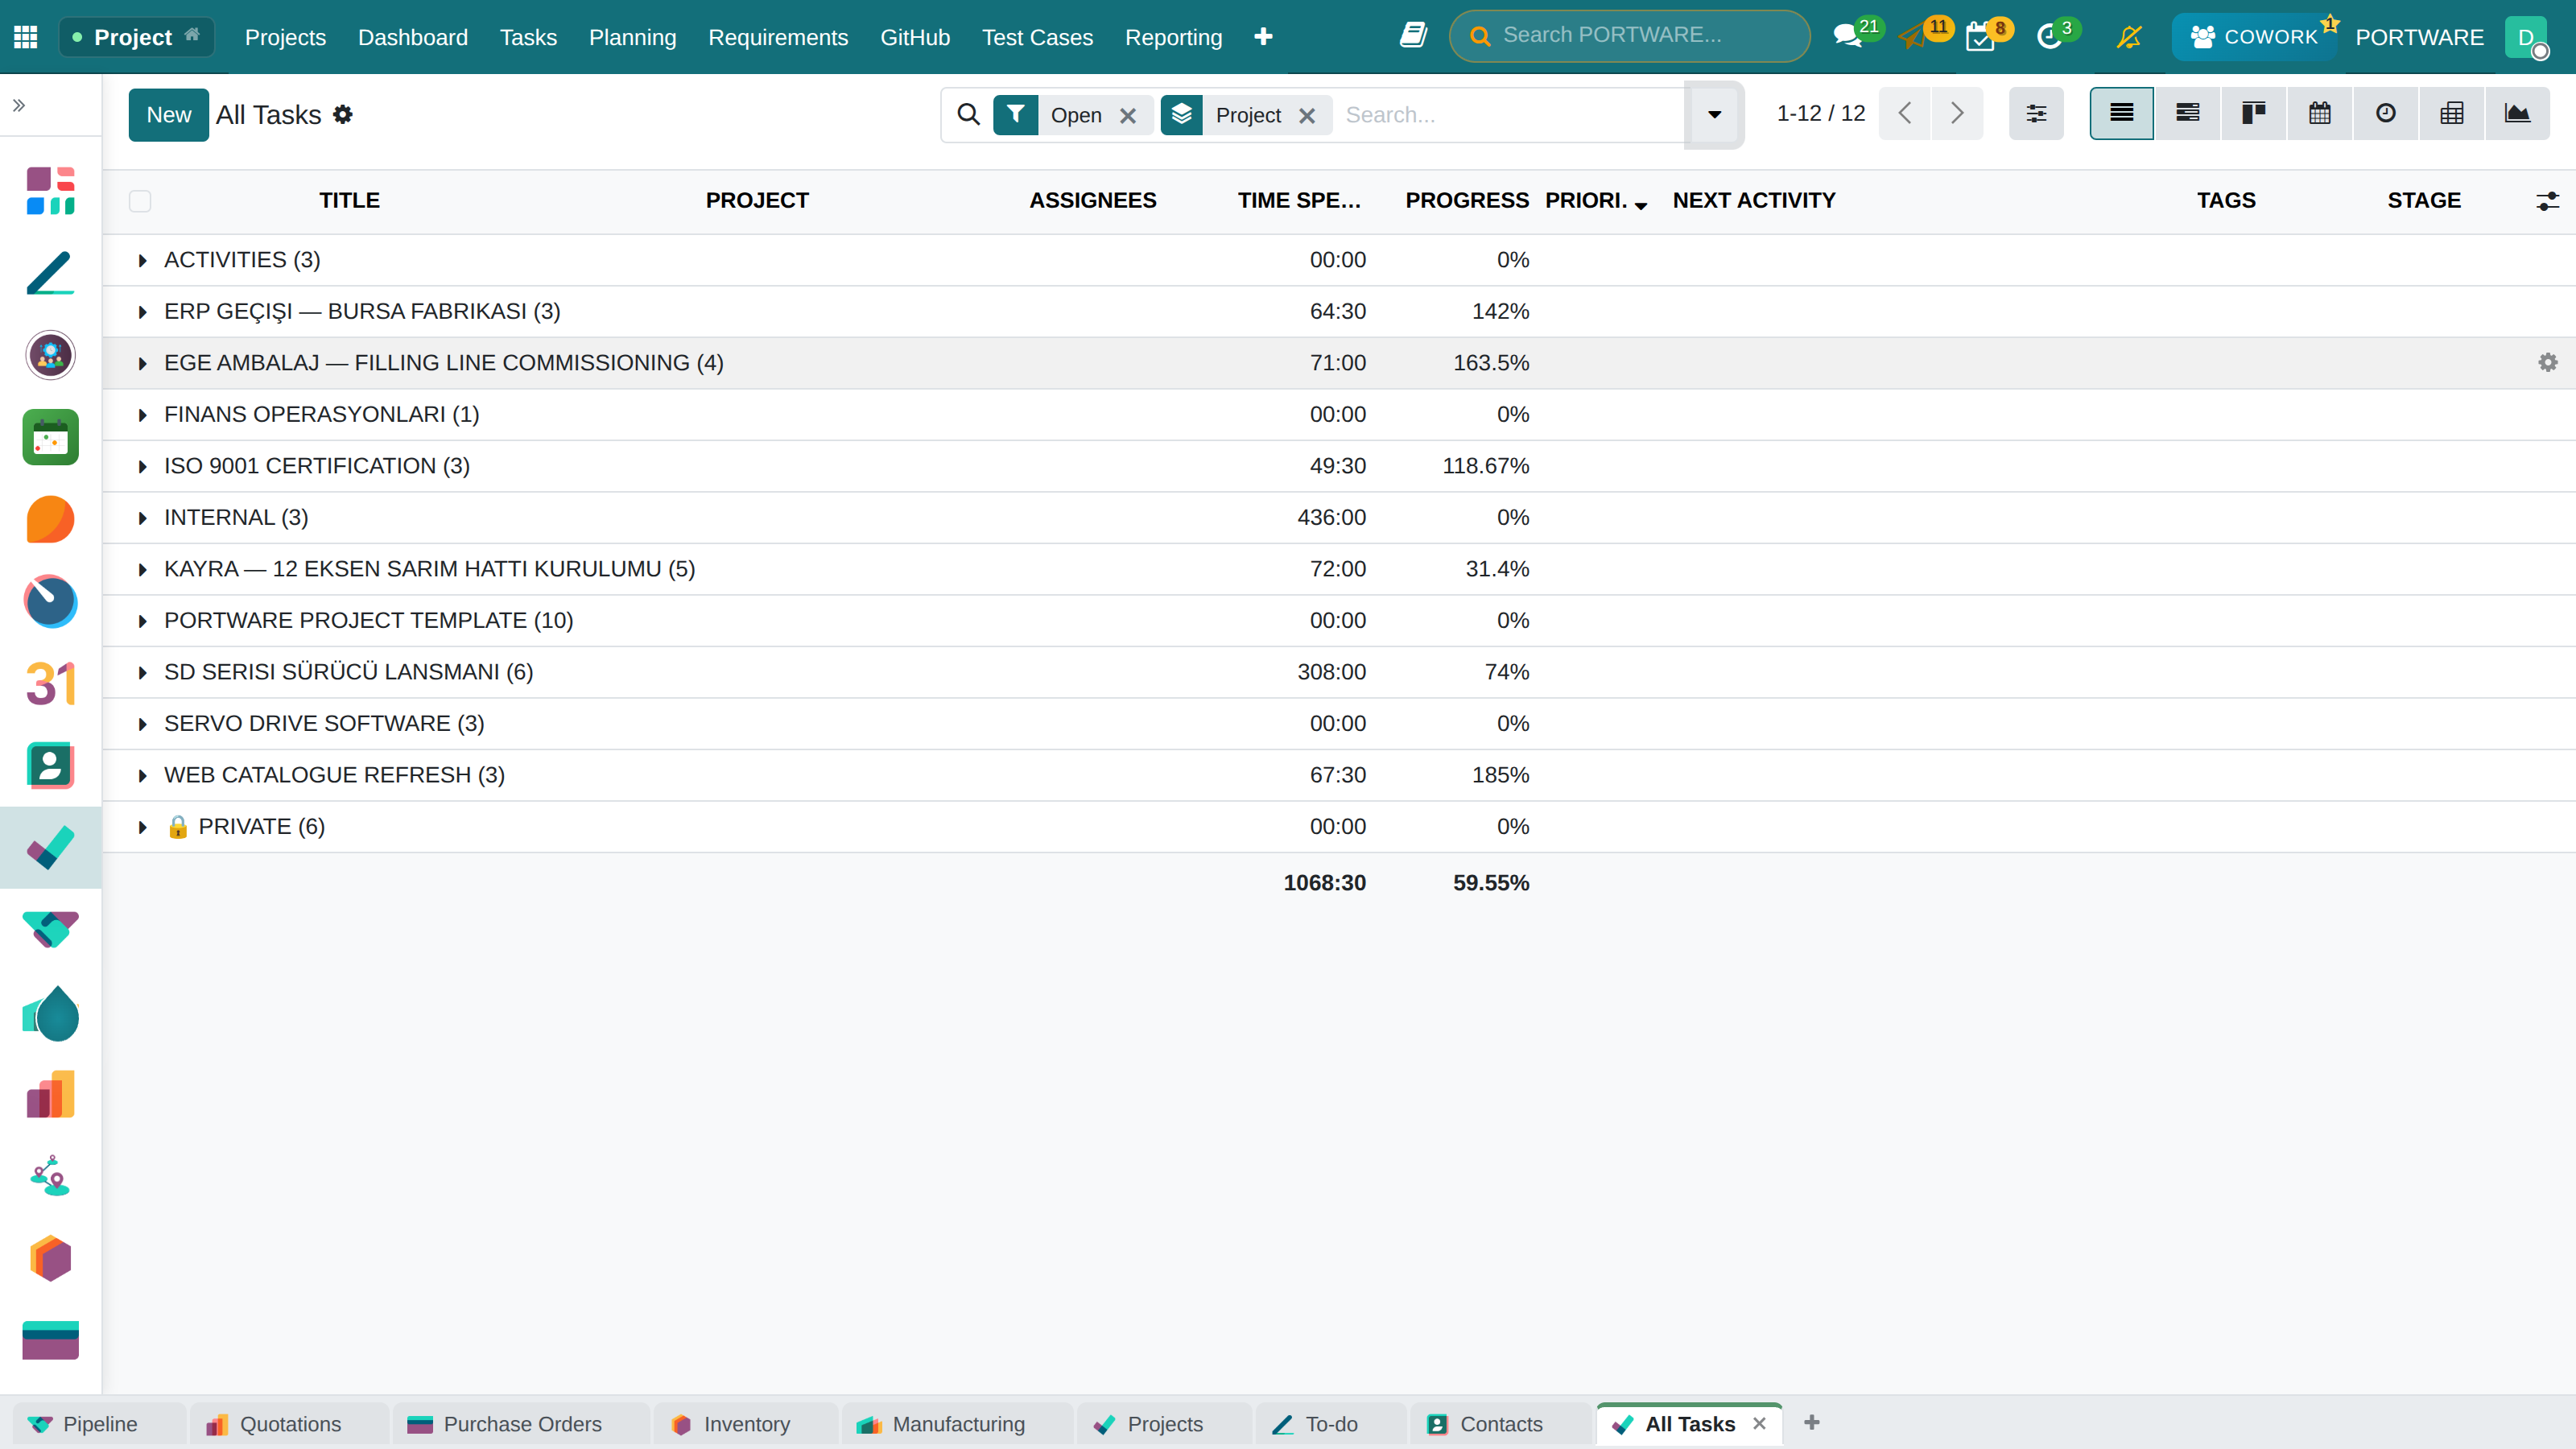Go to previous page of records

point(1905,113)
